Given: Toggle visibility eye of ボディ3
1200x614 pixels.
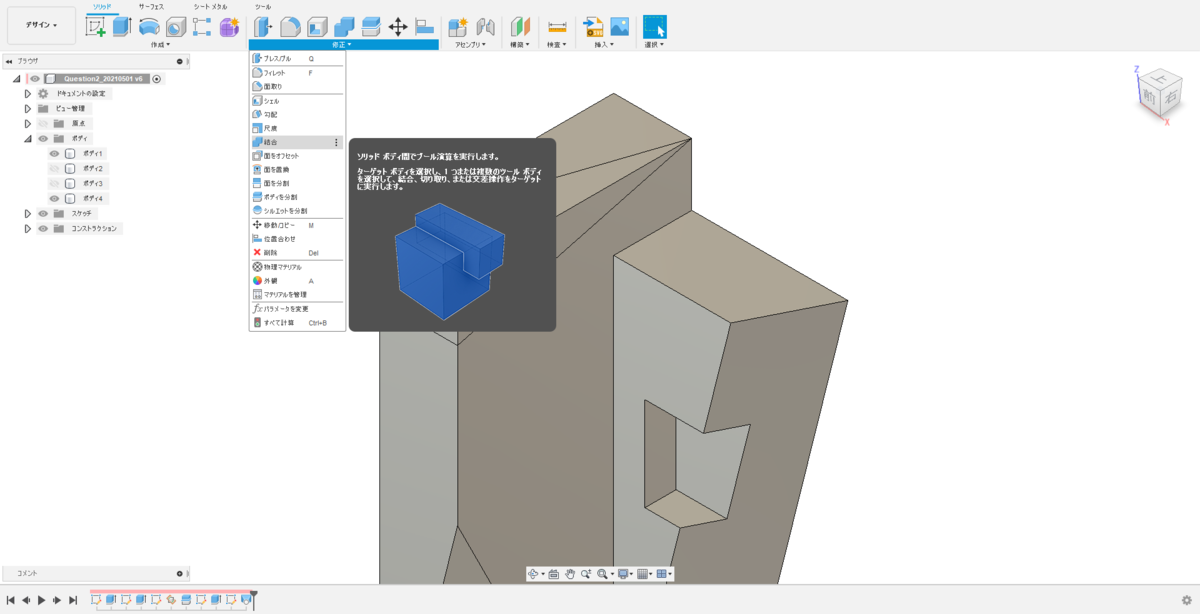Looking at the screenshot, I should point(55,183).
